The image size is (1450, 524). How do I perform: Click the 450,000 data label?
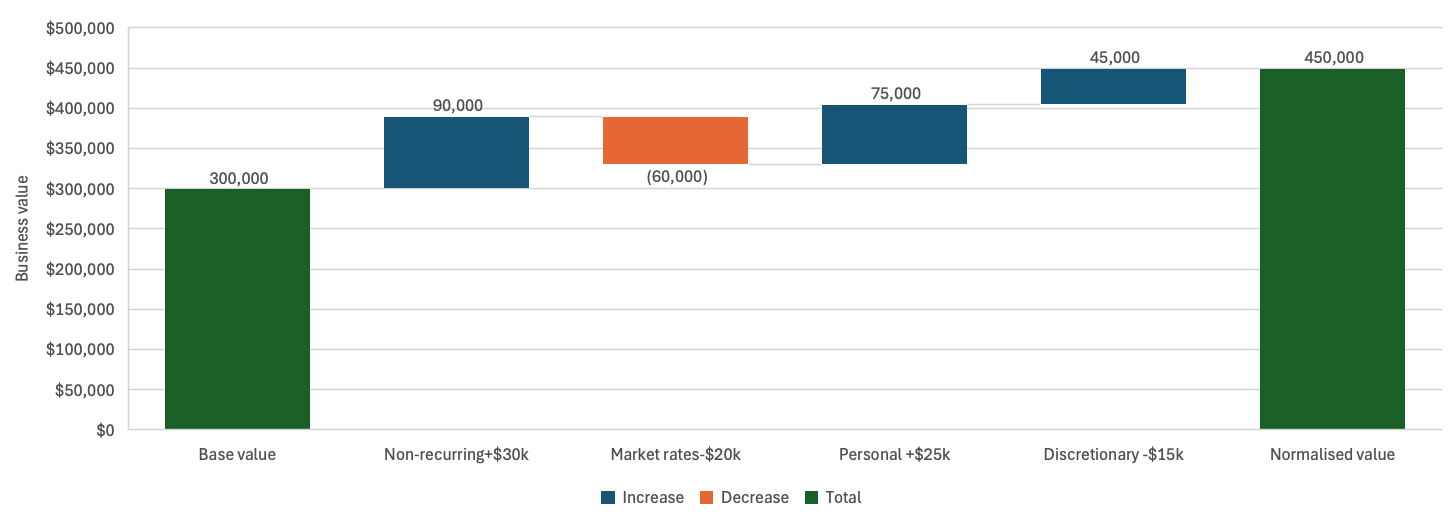tap(1333, 58)
